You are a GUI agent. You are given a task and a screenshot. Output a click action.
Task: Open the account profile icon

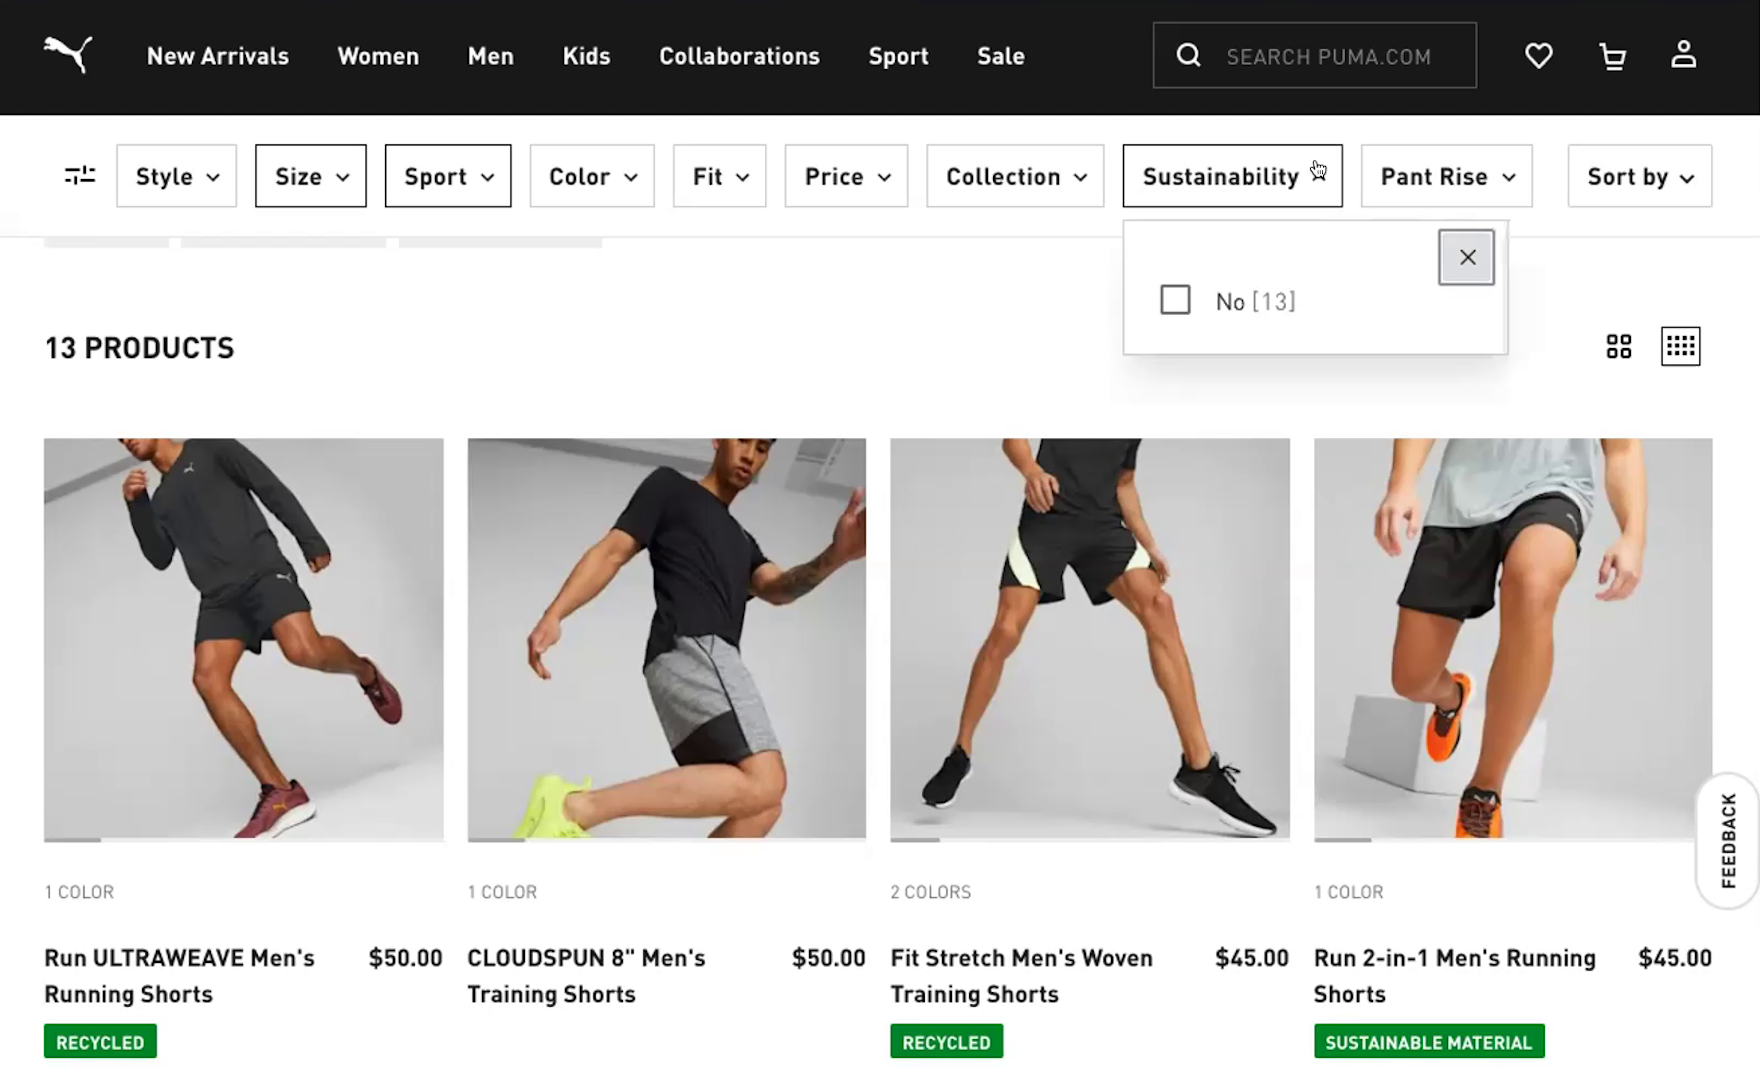coord(1684,55)
